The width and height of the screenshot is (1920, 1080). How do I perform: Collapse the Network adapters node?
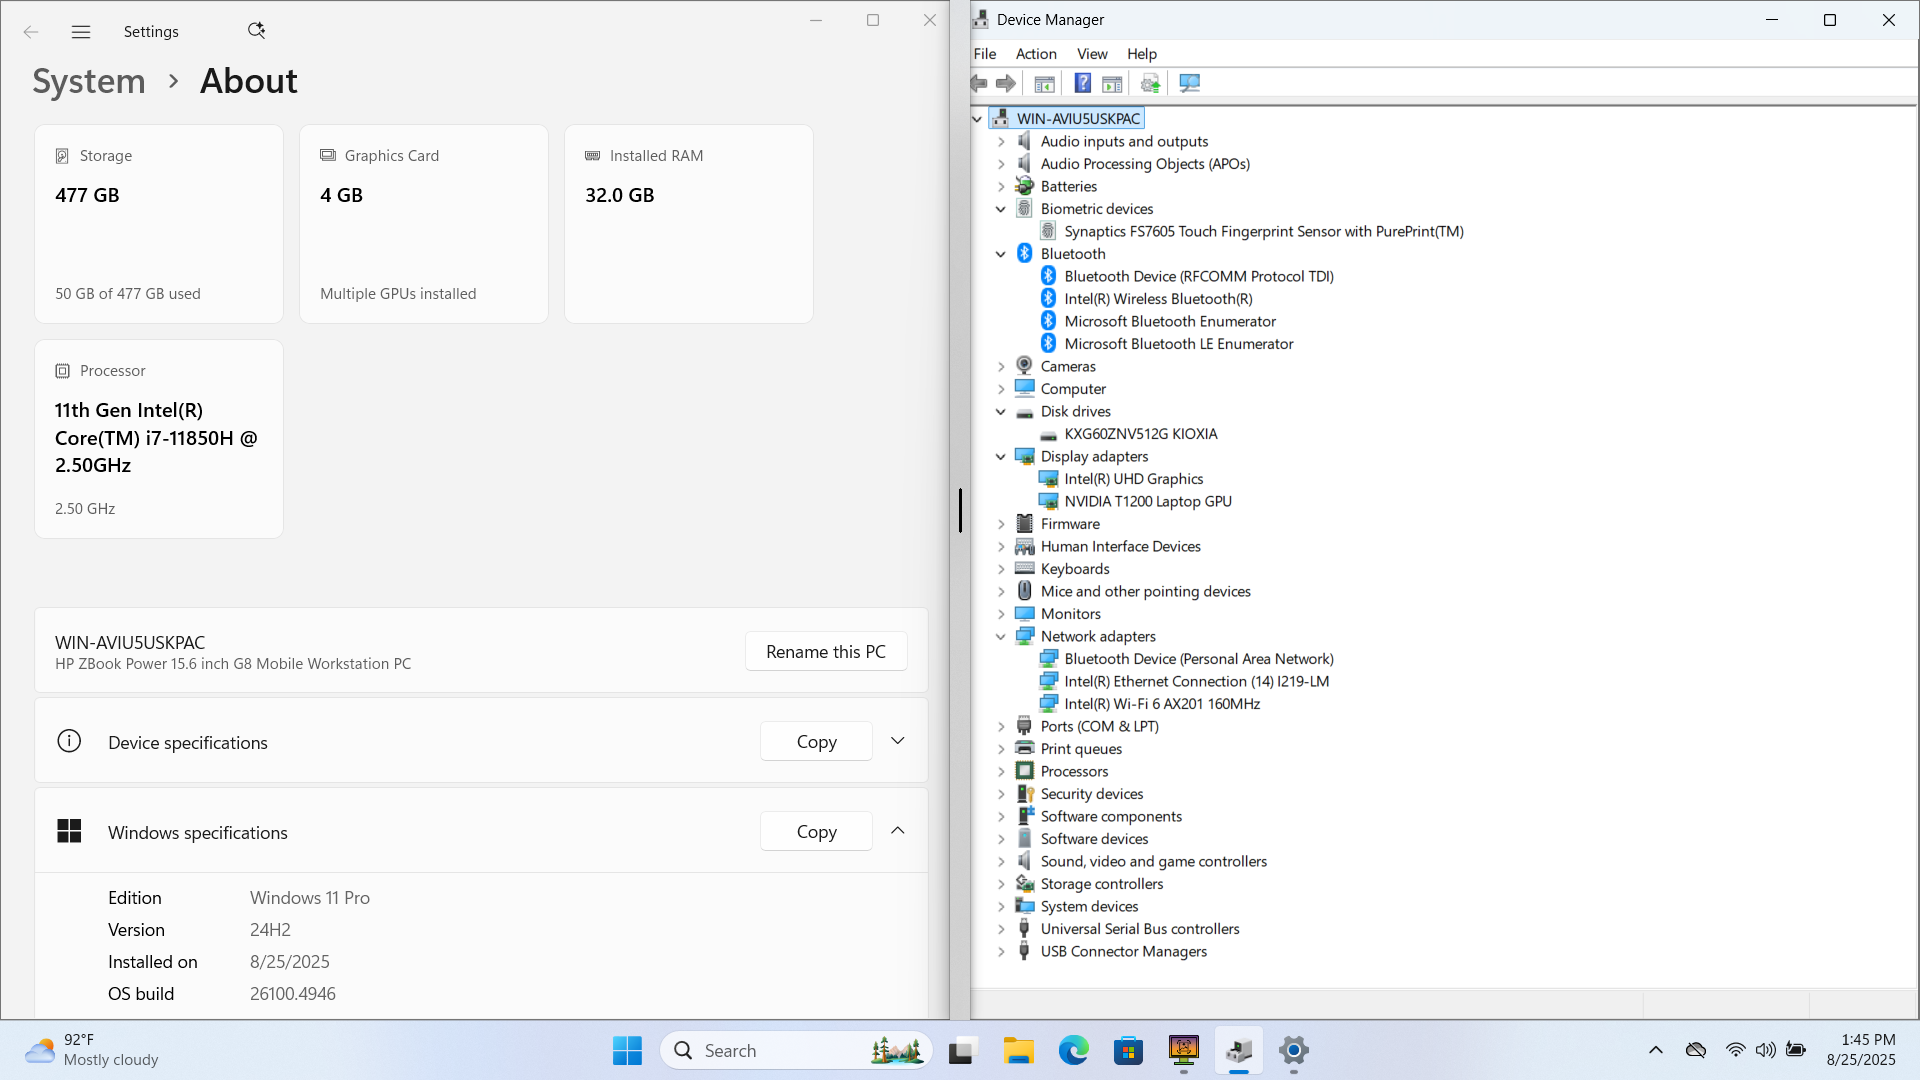point(1001,636)
